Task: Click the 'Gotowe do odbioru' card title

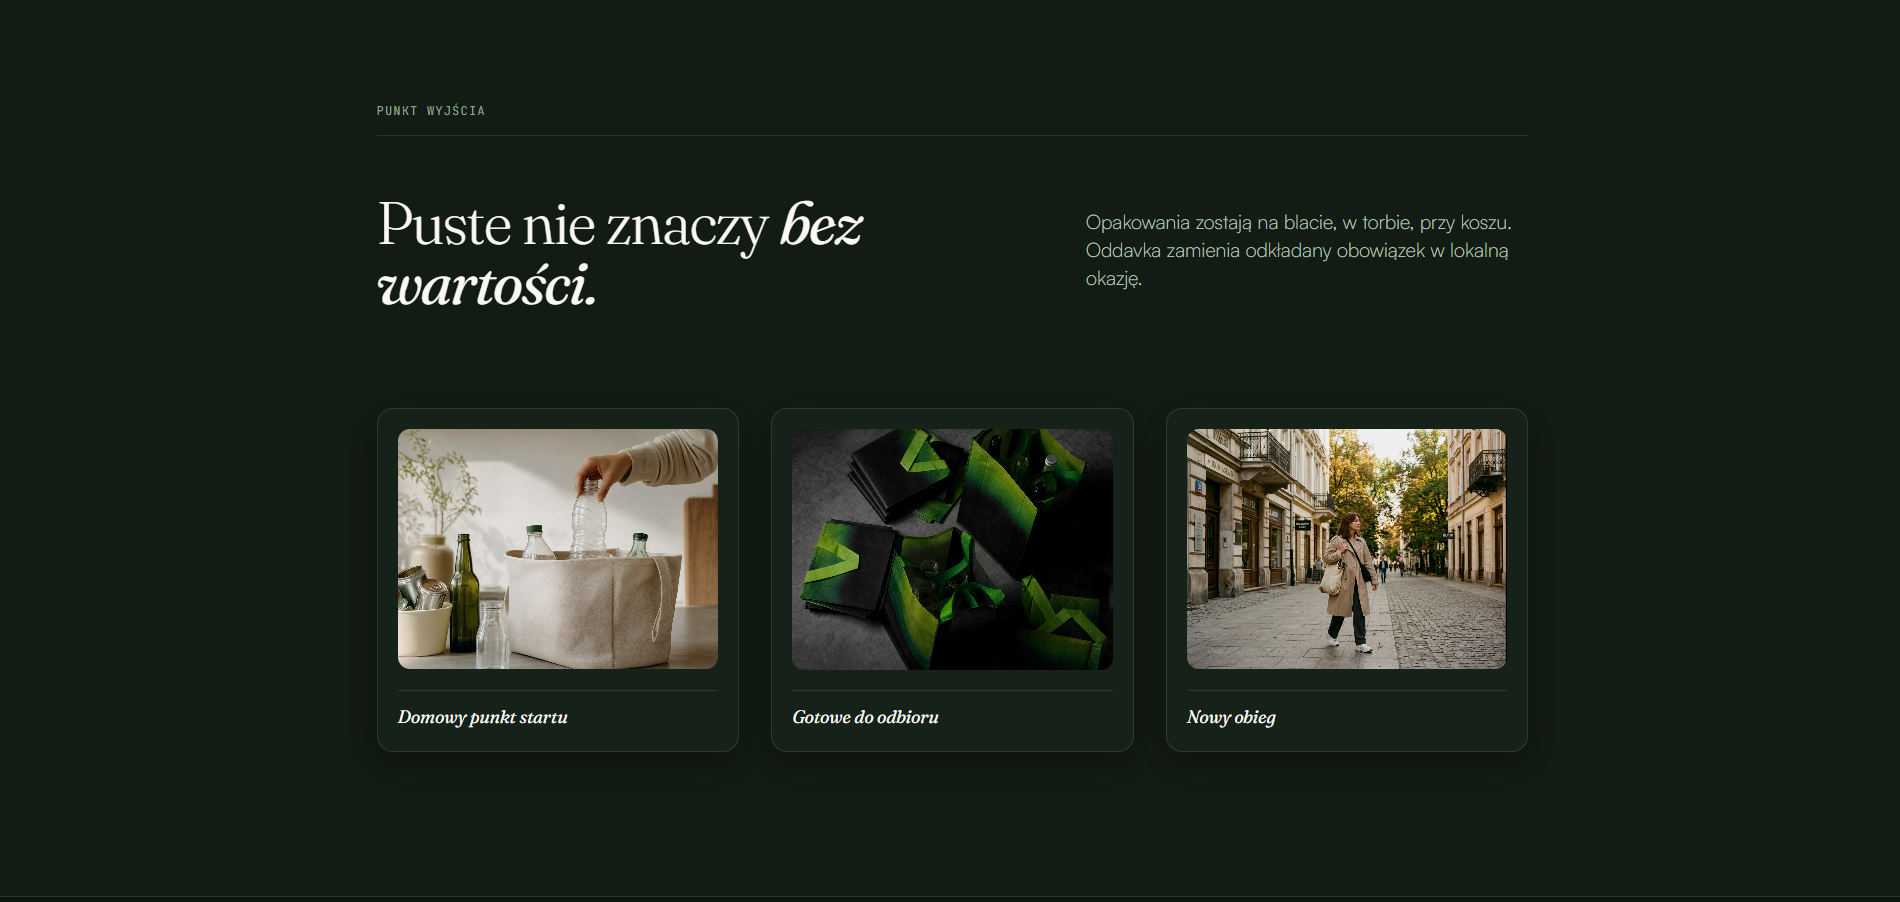Action: (865, 717)
